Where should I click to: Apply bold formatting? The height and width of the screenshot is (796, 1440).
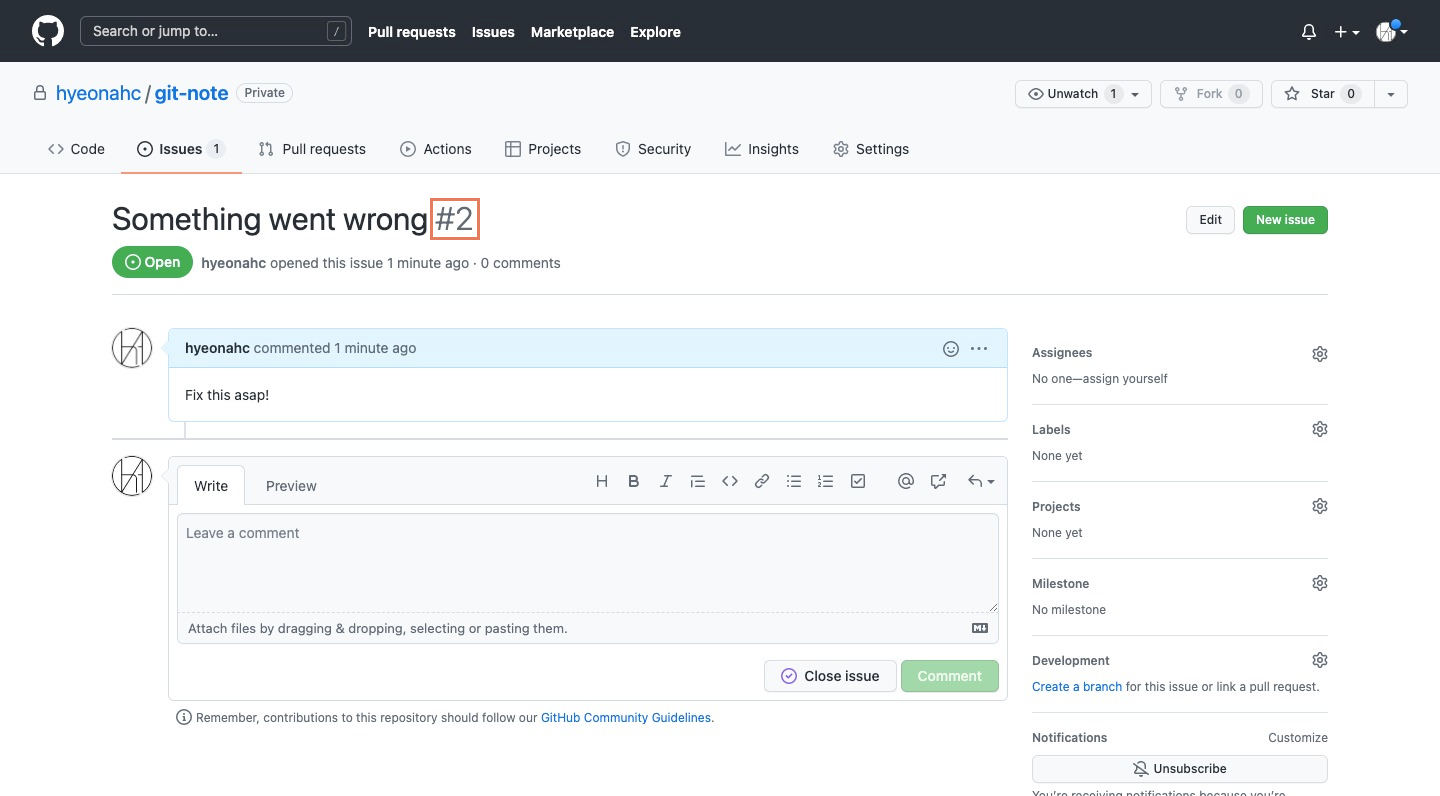(x=634, y=481)
